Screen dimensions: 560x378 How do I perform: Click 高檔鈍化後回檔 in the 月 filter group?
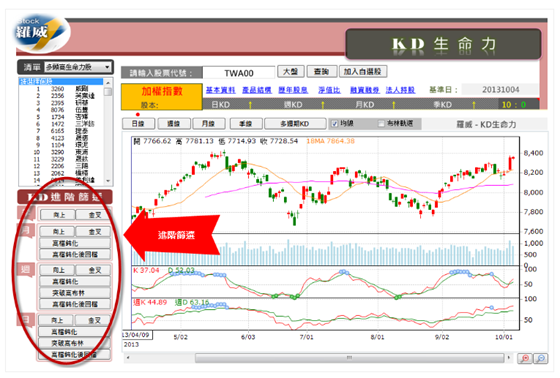tap(75, 254)
